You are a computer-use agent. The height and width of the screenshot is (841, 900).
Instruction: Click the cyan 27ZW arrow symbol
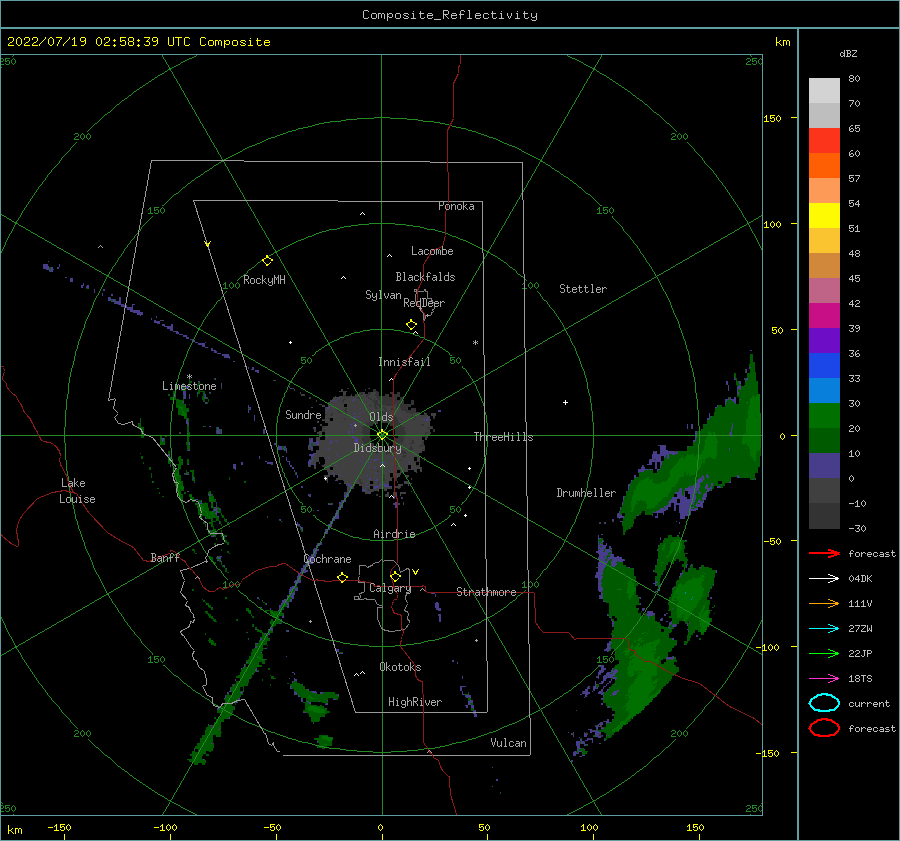coord(824,629)
